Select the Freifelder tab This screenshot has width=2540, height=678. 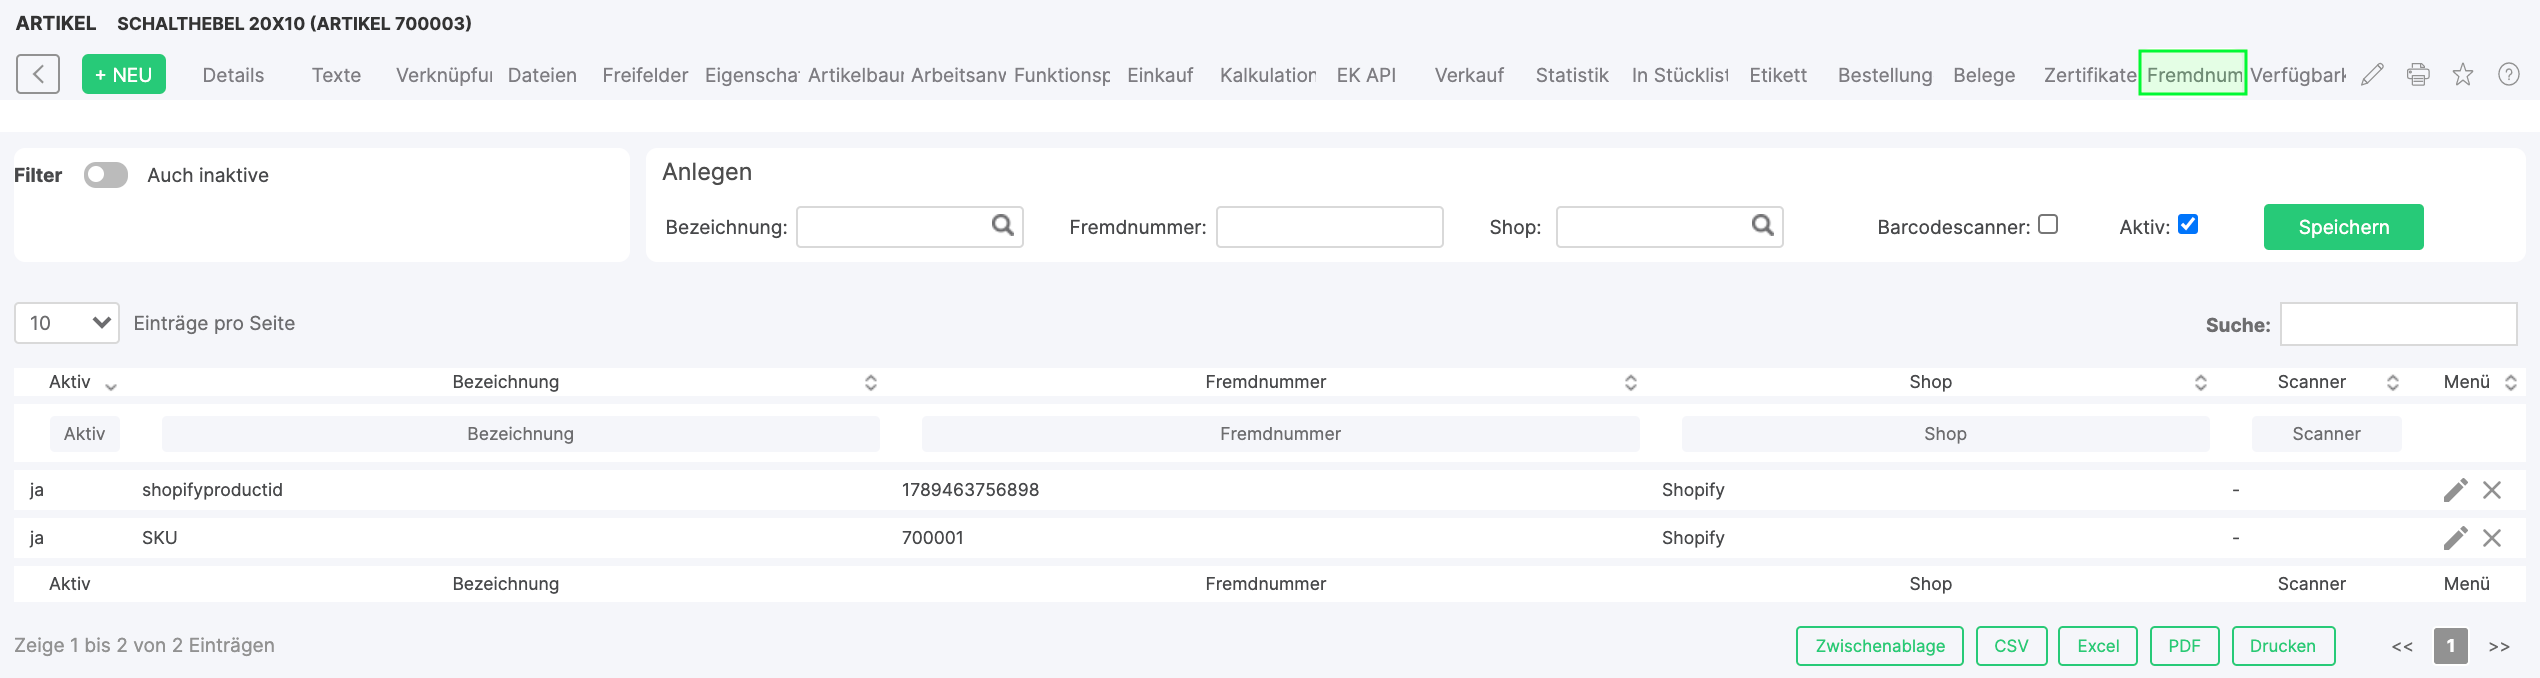tap(645, 75)
